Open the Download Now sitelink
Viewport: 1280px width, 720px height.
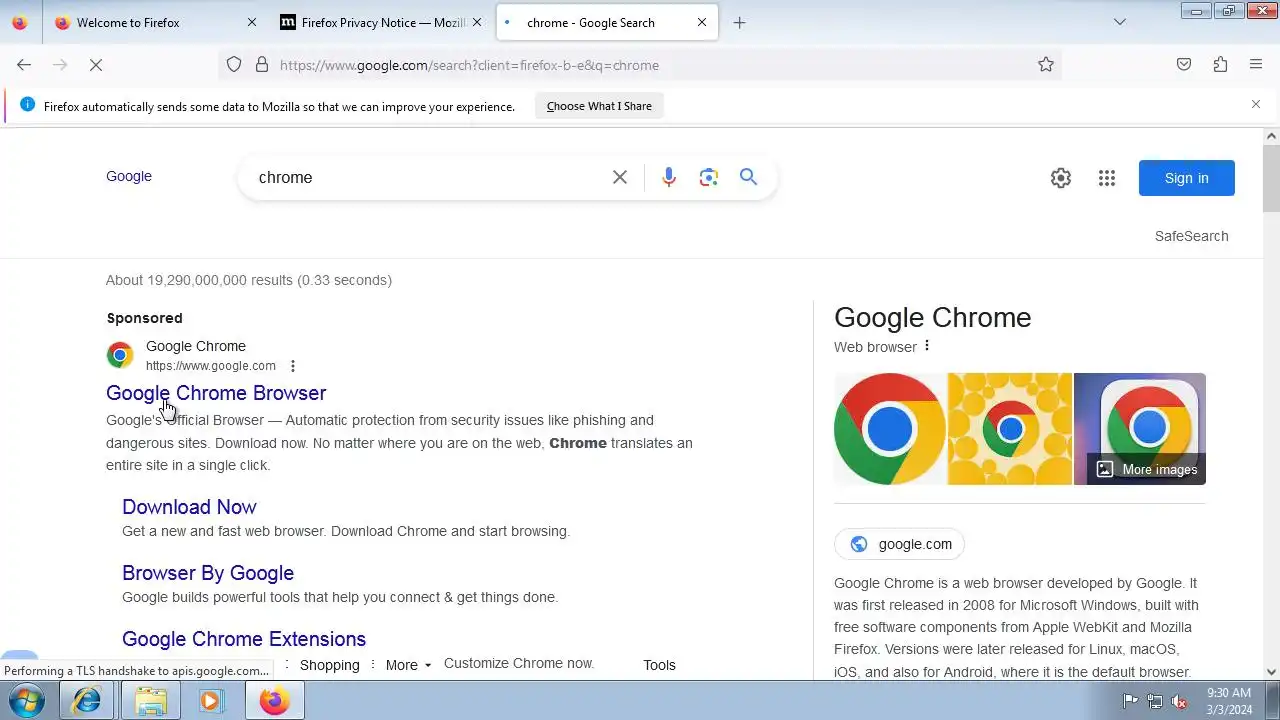point(189,507)
